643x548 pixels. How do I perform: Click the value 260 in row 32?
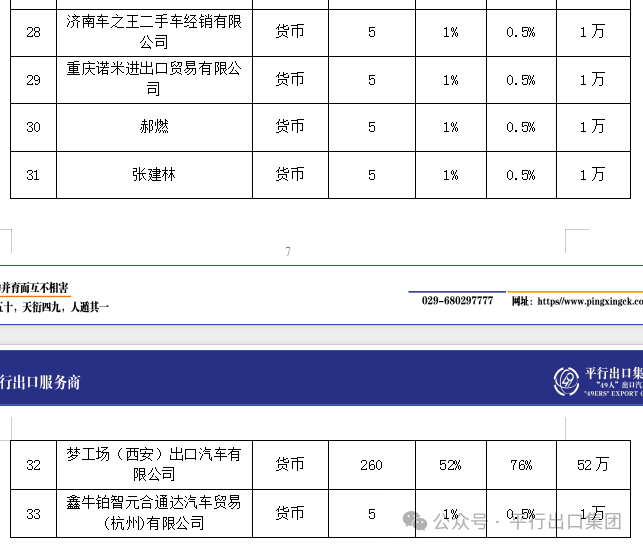(x=372, y=465)
